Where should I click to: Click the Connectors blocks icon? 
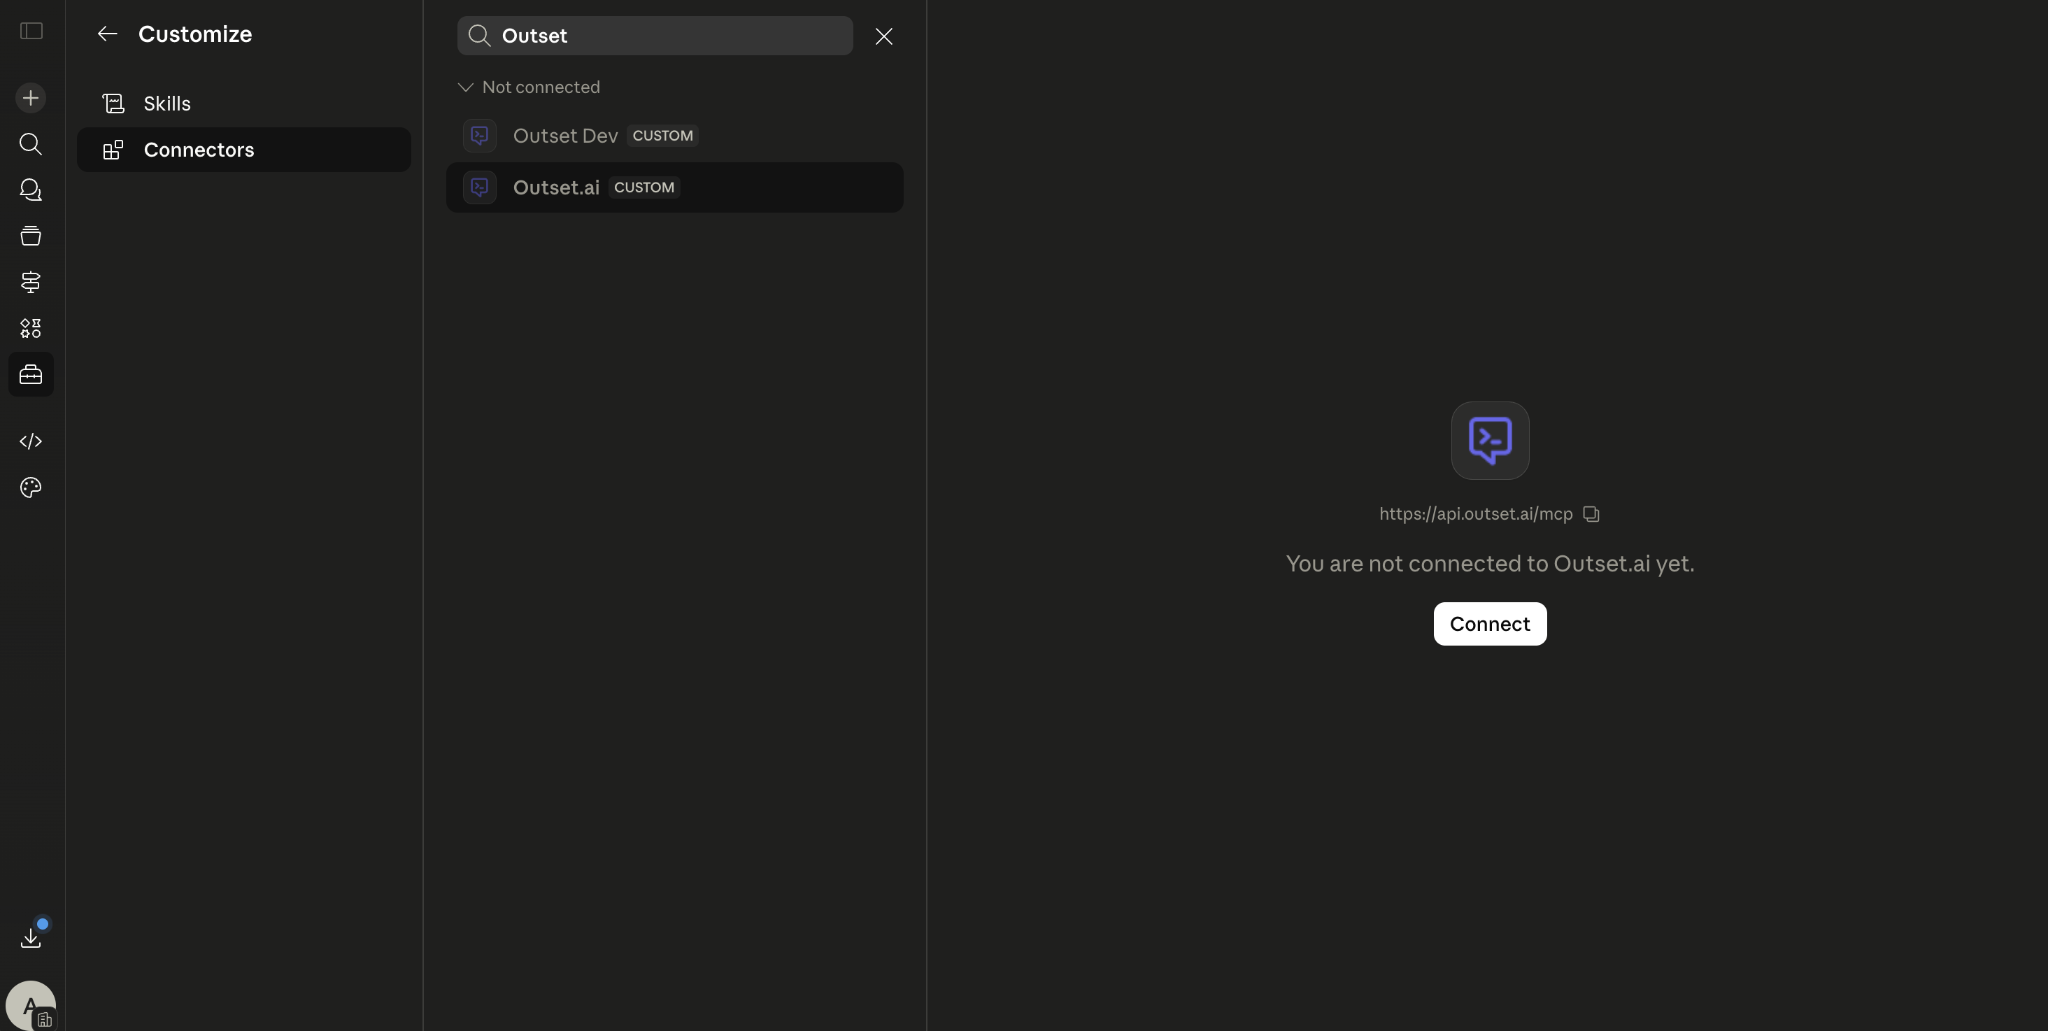113,150
